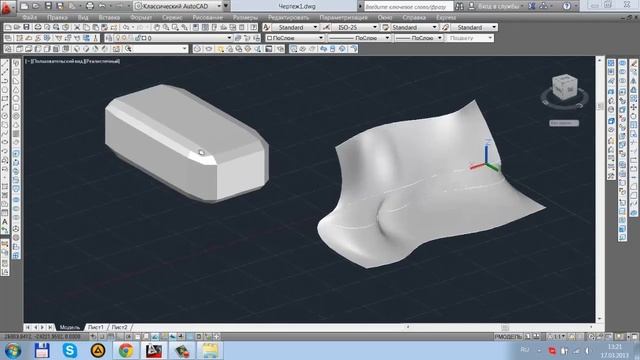Toggle РМОДЕЛЬ model space button
Viewport: 640px width, 360px height.
click(x=508, y=337)
